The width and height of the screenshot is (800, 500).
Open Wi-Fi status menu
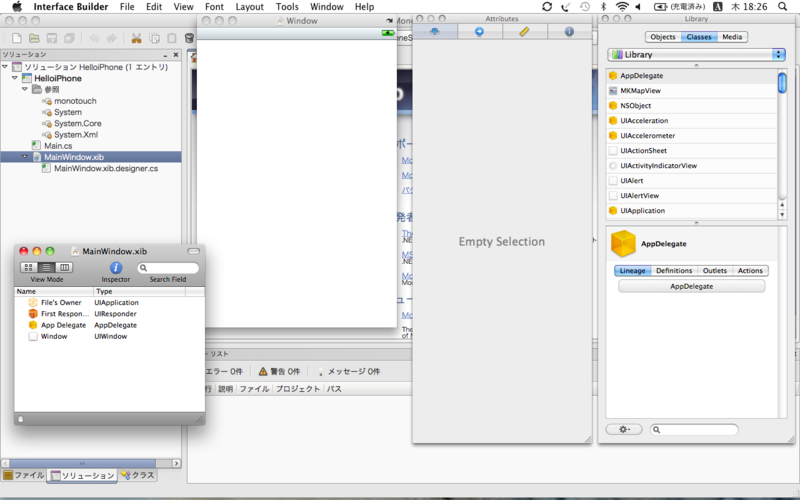pos(621,7)
